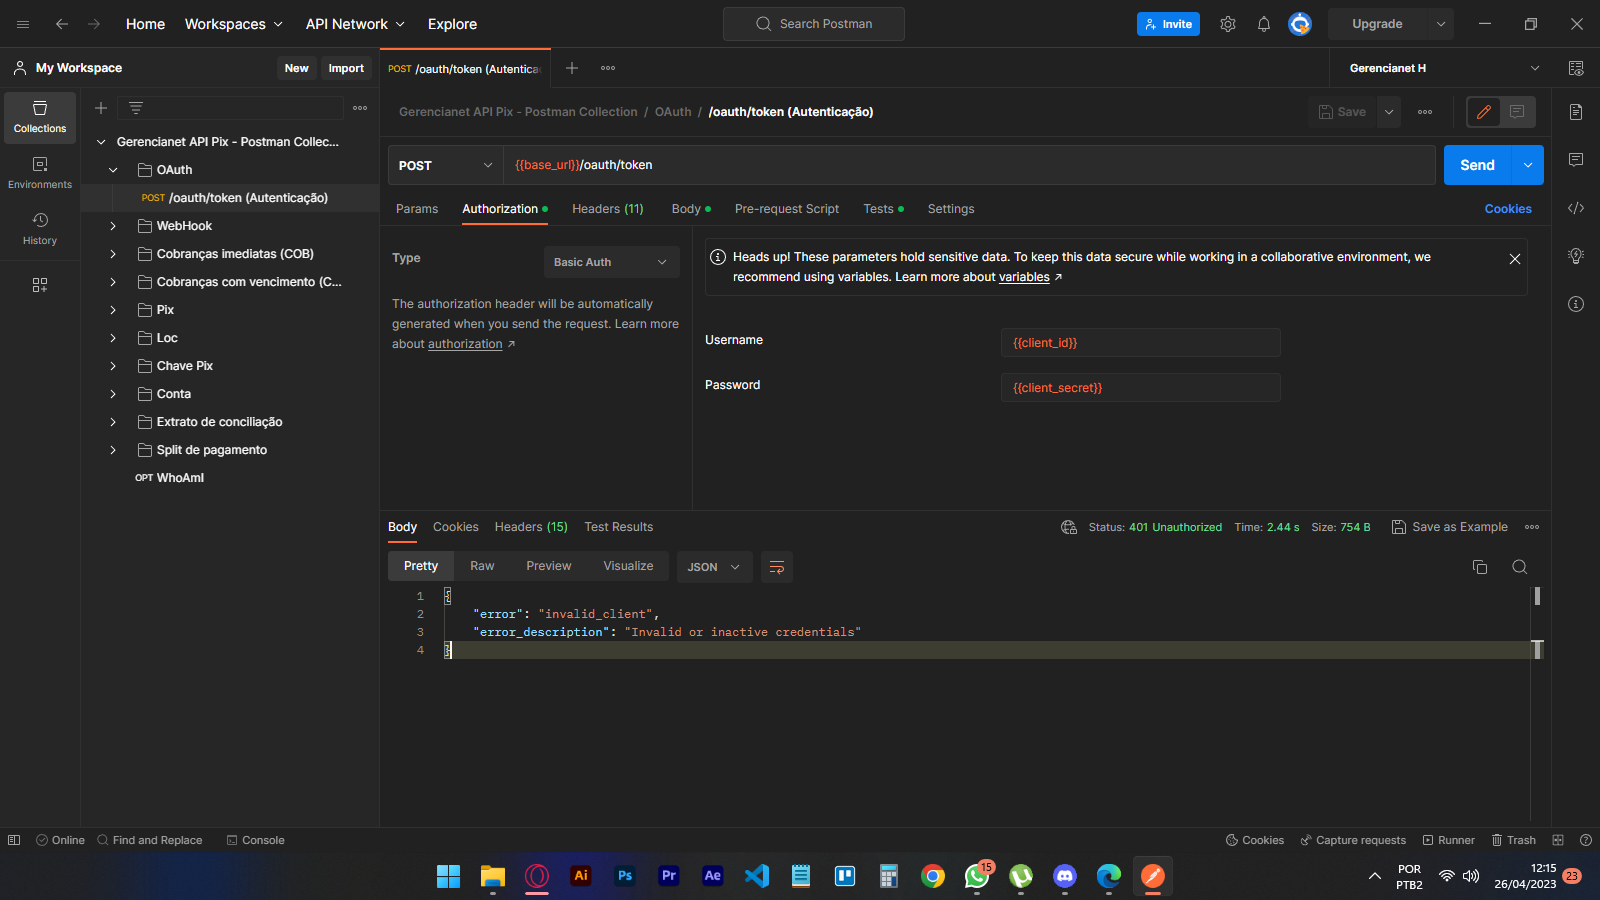Image resolution: width=1600 pixels, height=900 pixels.
Task: Click Save as Example
Action: click(1450, 527)
